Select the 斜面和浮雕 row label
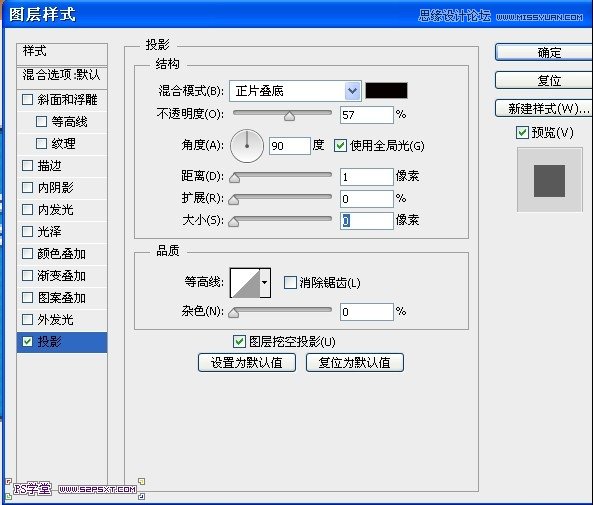 tap(67, 99)
